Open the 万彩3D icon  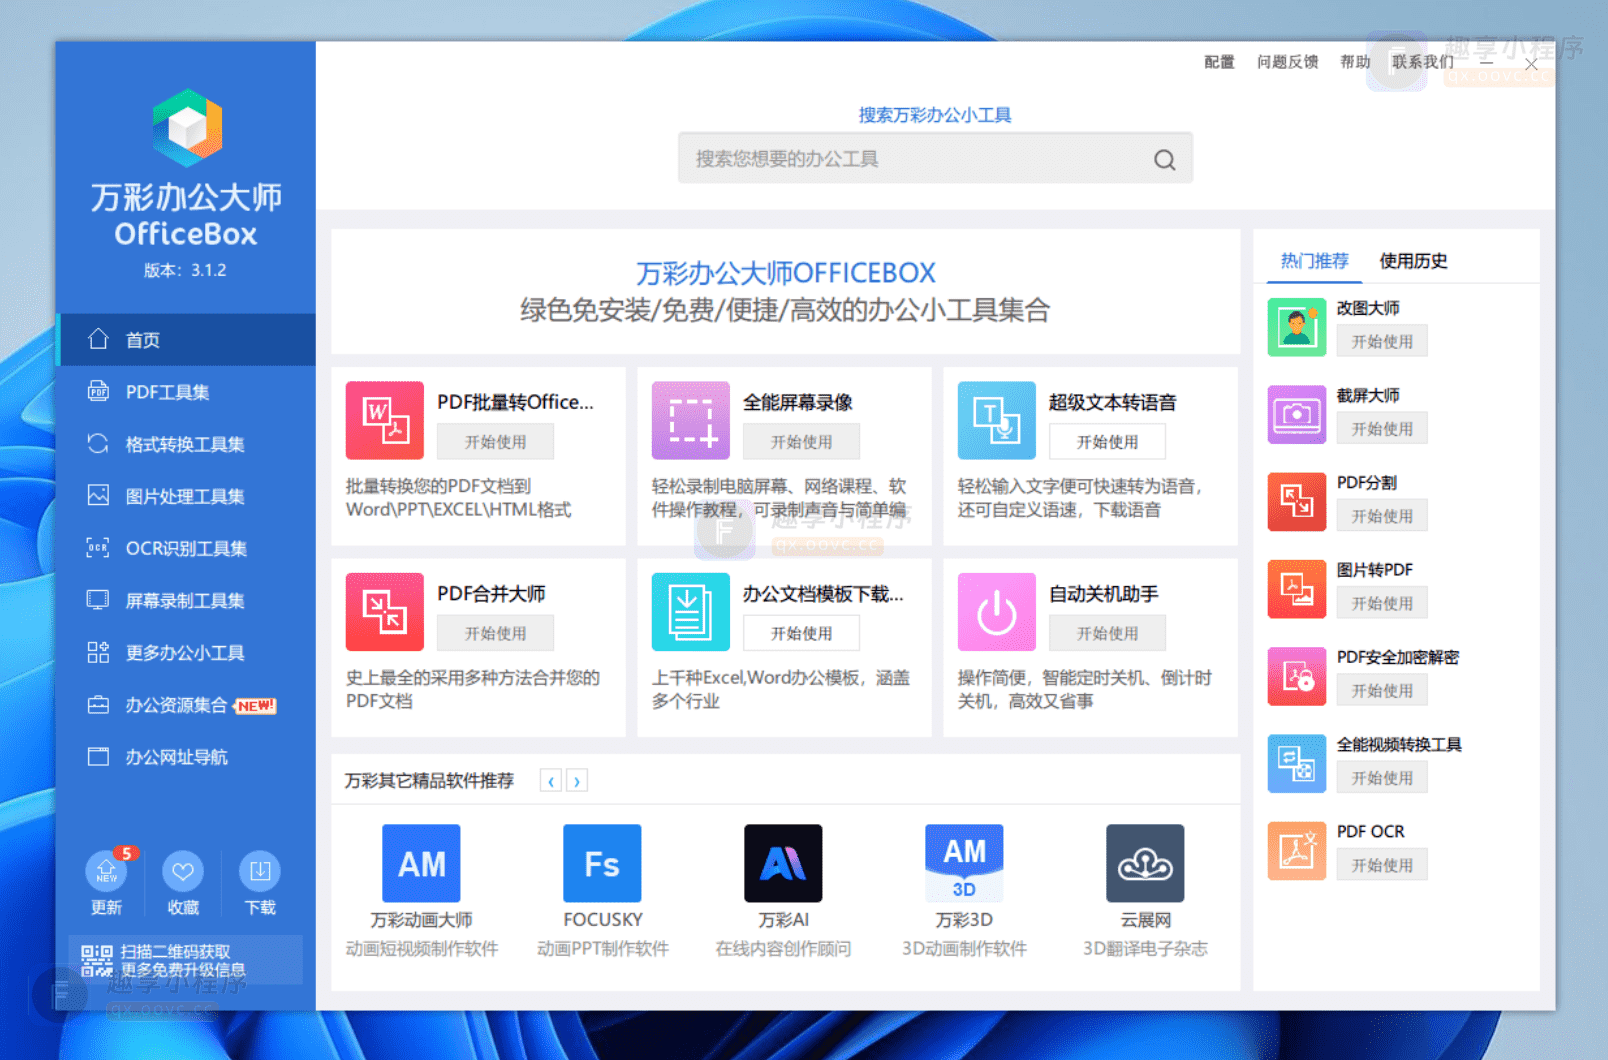point(964,863)
